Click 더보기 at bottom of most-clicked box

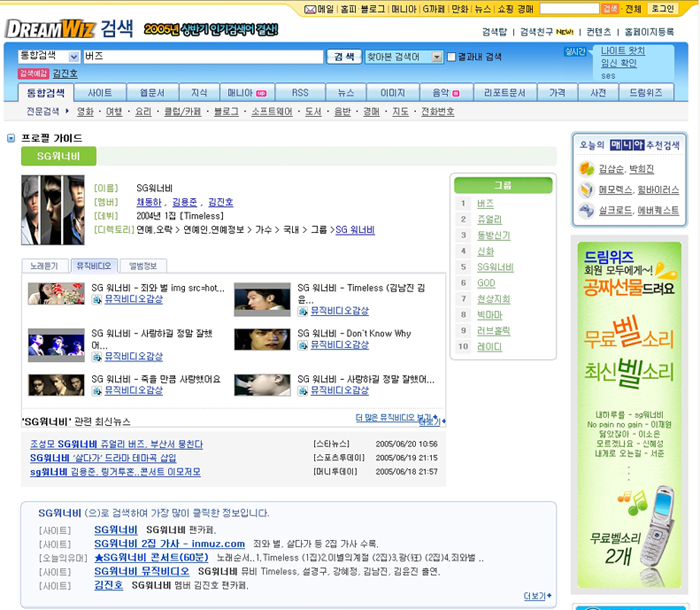537,596
